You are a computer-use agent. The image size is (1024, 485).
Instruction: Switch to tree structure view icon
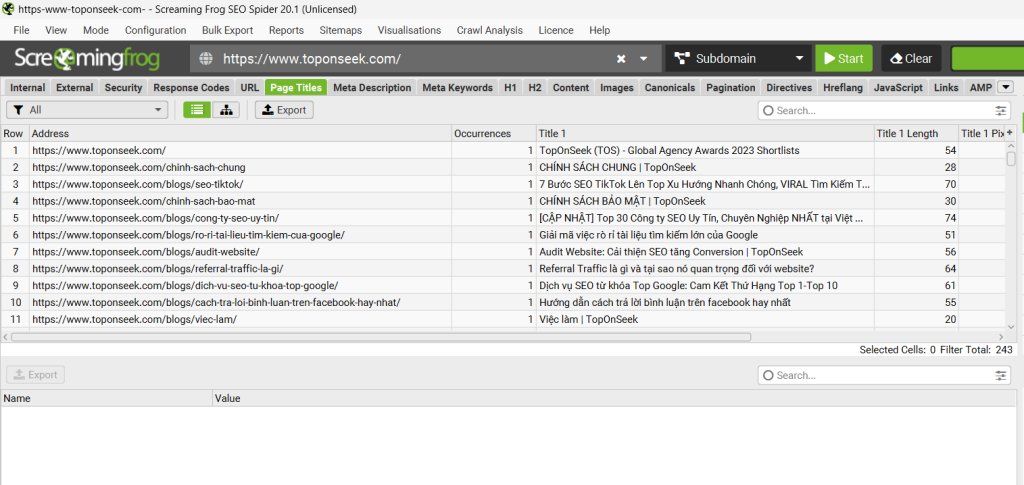coord(226,110)
